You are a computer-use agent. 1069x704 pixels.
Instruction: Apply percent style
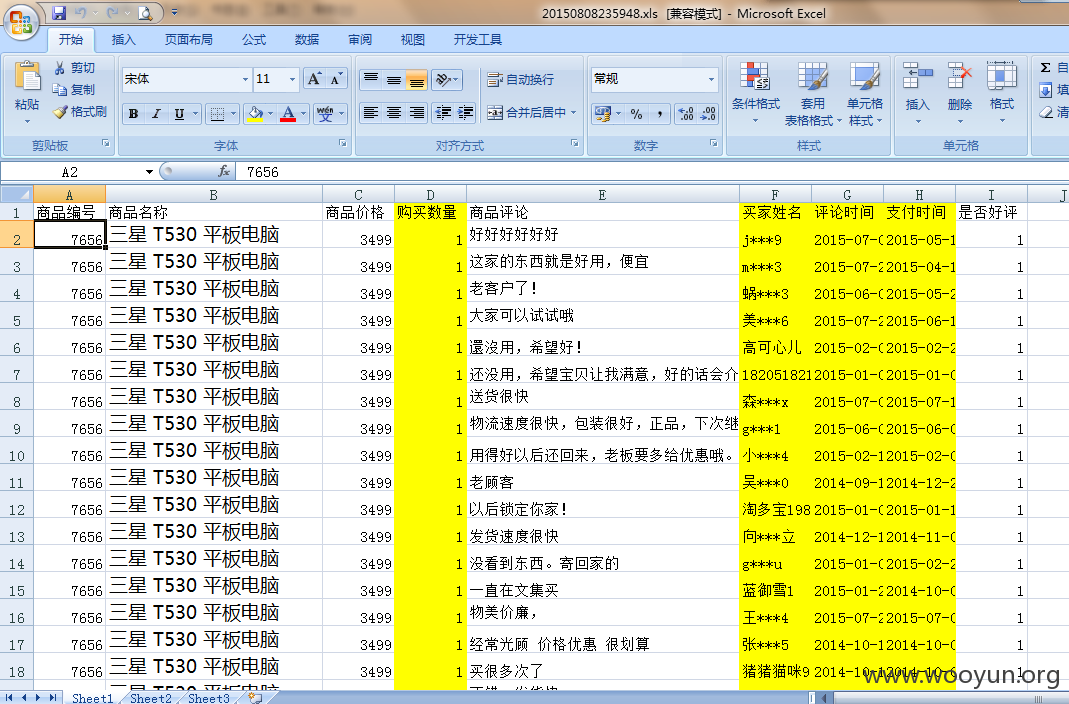[636, 114]
